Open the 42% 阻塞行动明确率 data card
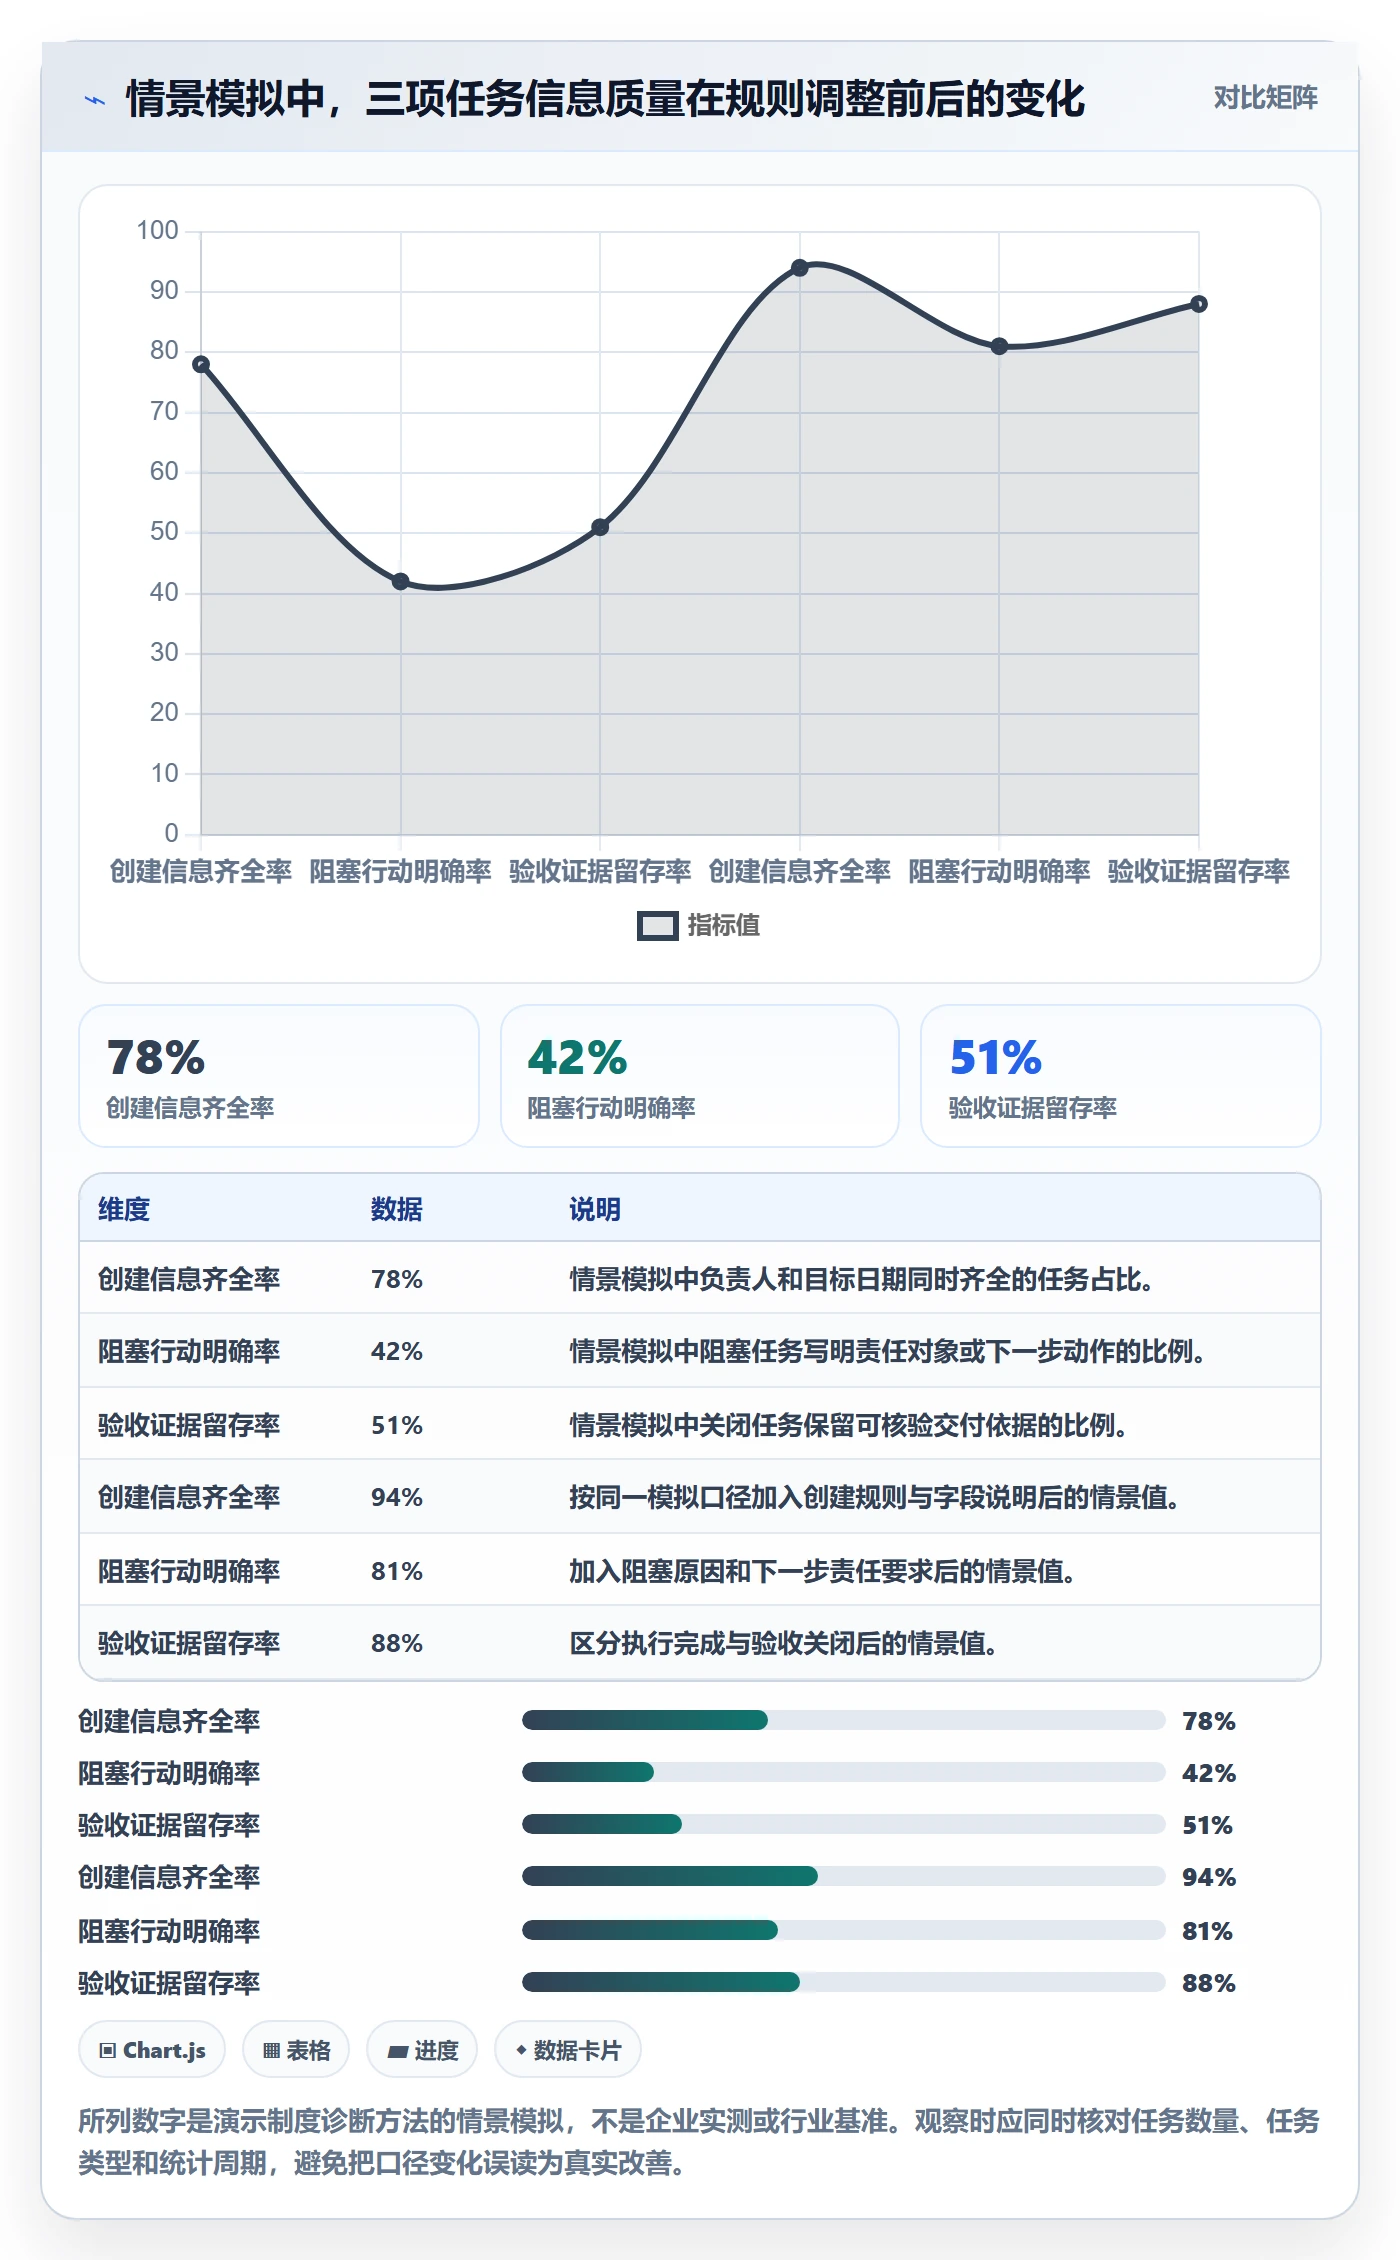Screen dimensions: 1400x2260 click(x=700, y=1076)
